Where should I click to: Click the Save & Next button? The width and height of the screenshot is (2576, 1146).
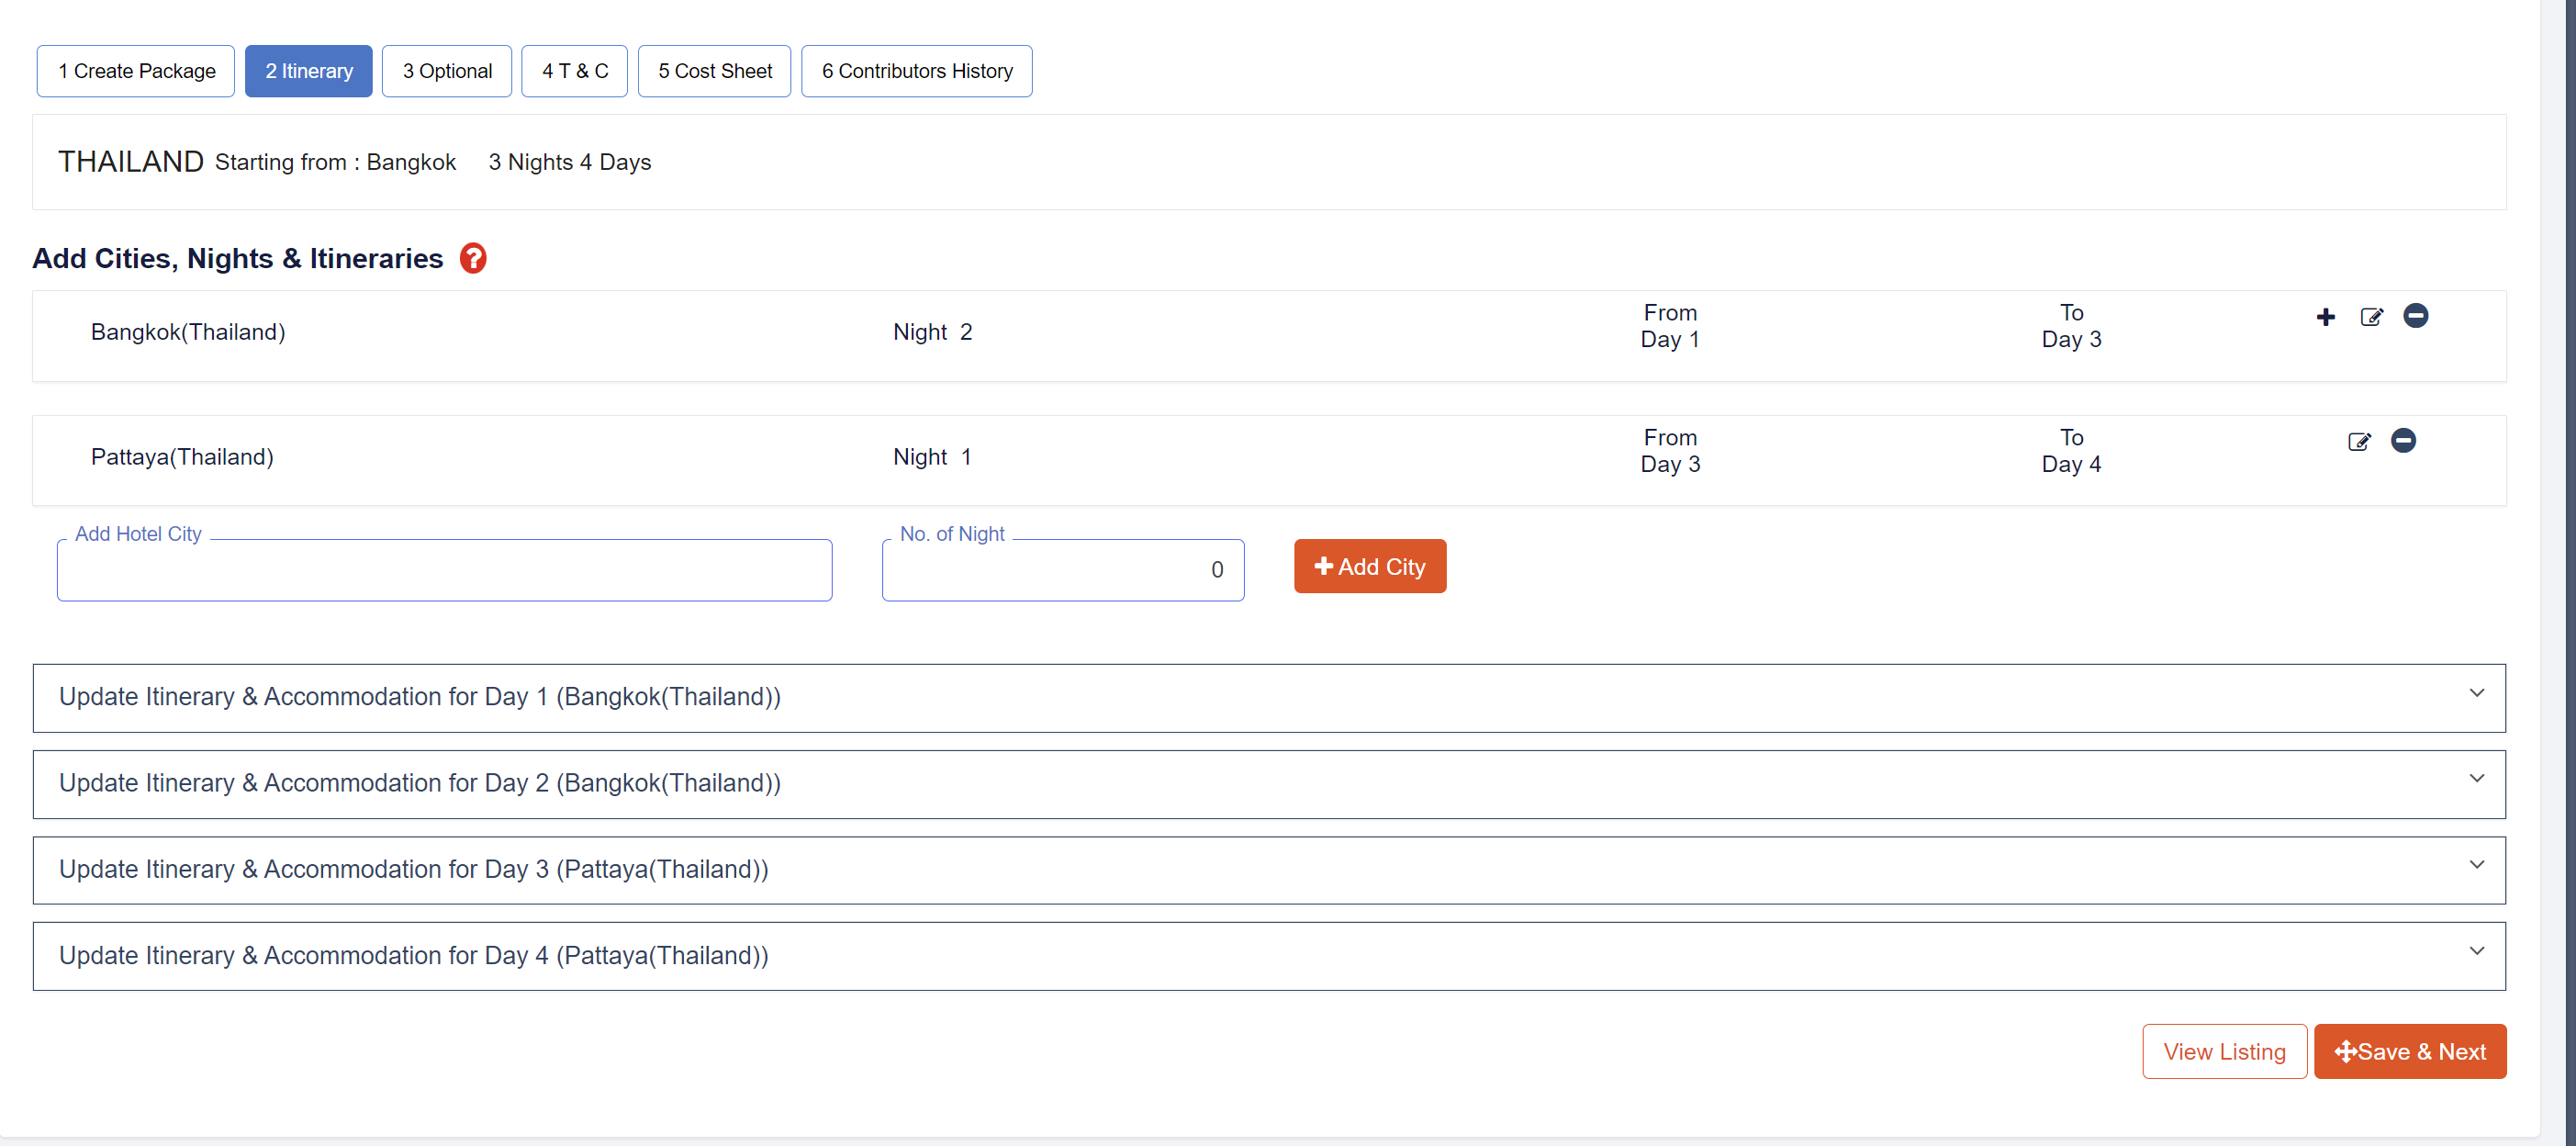click(2409, 1051)
